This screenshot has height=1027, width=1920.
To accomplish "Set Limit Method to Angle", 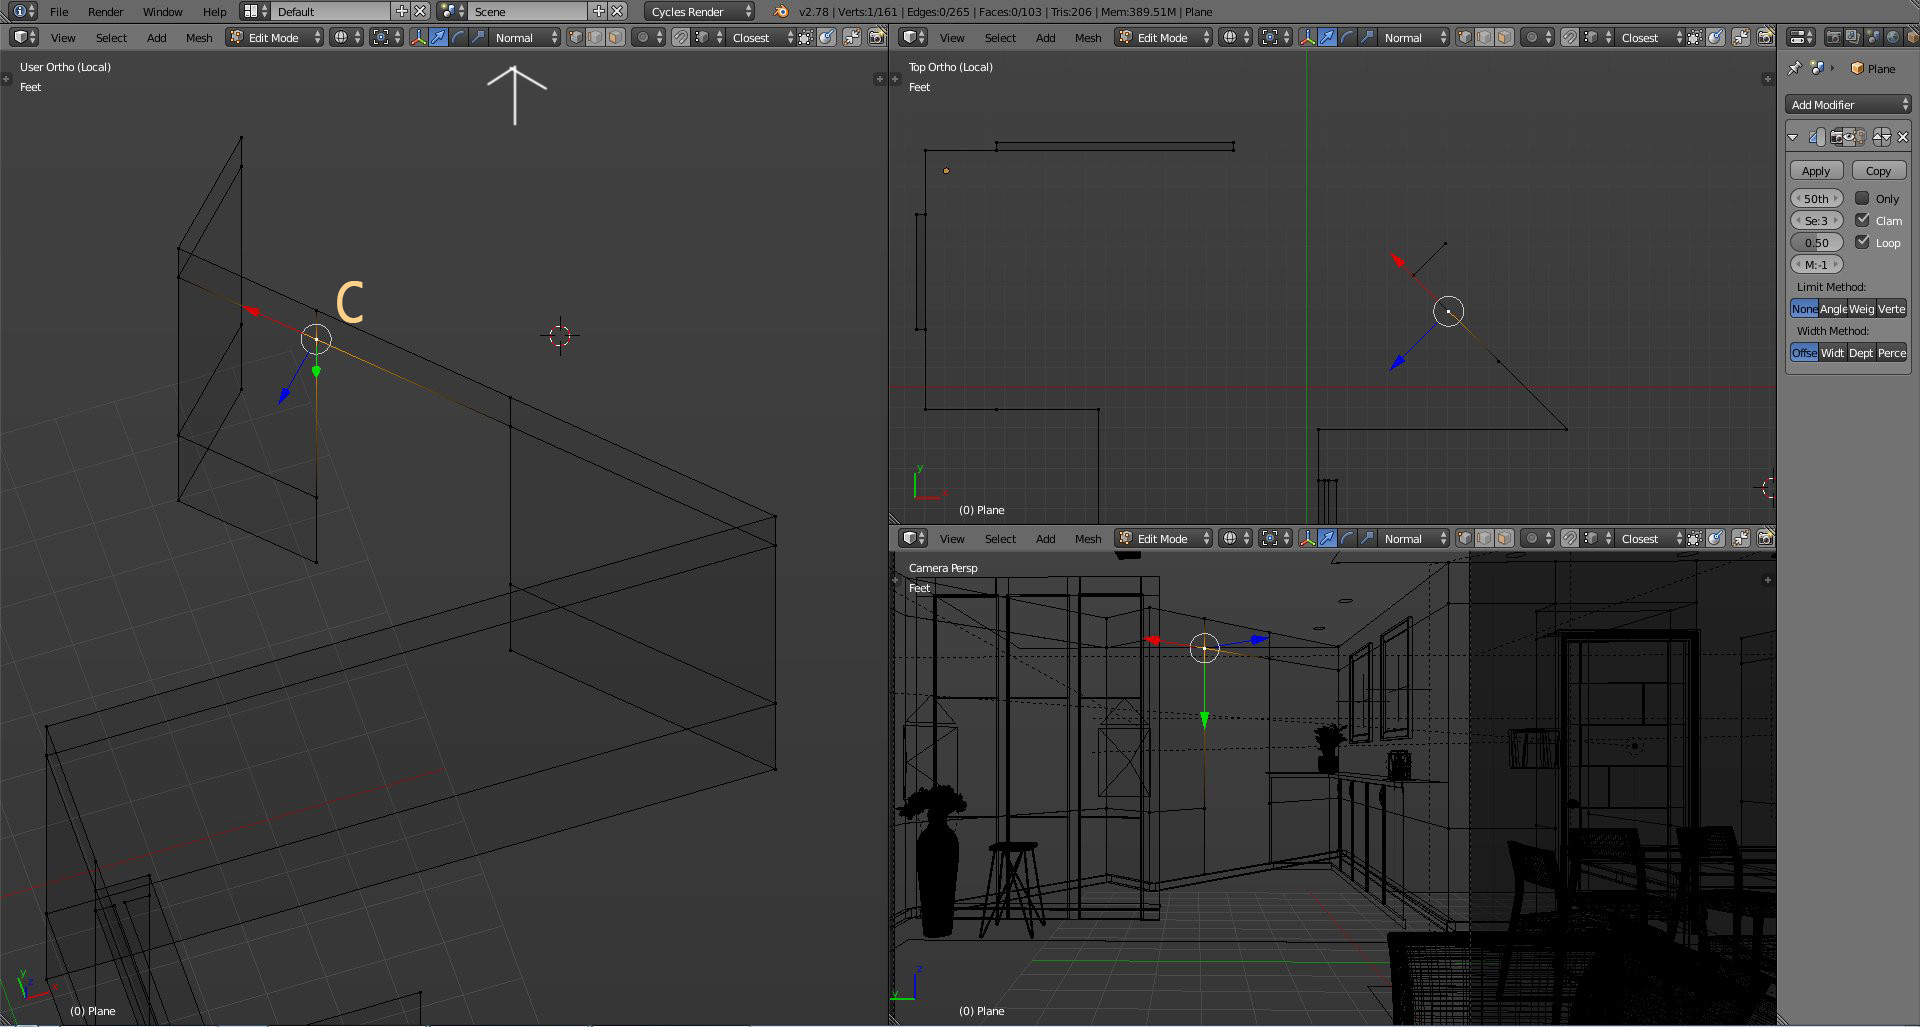I will (x=1833, y=309).
